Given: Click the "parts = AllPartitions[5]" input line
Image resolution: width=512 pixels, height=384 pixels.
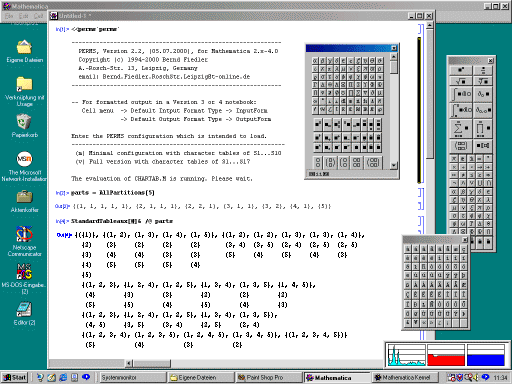Looking at the screenshot, I should click(113, 193).
